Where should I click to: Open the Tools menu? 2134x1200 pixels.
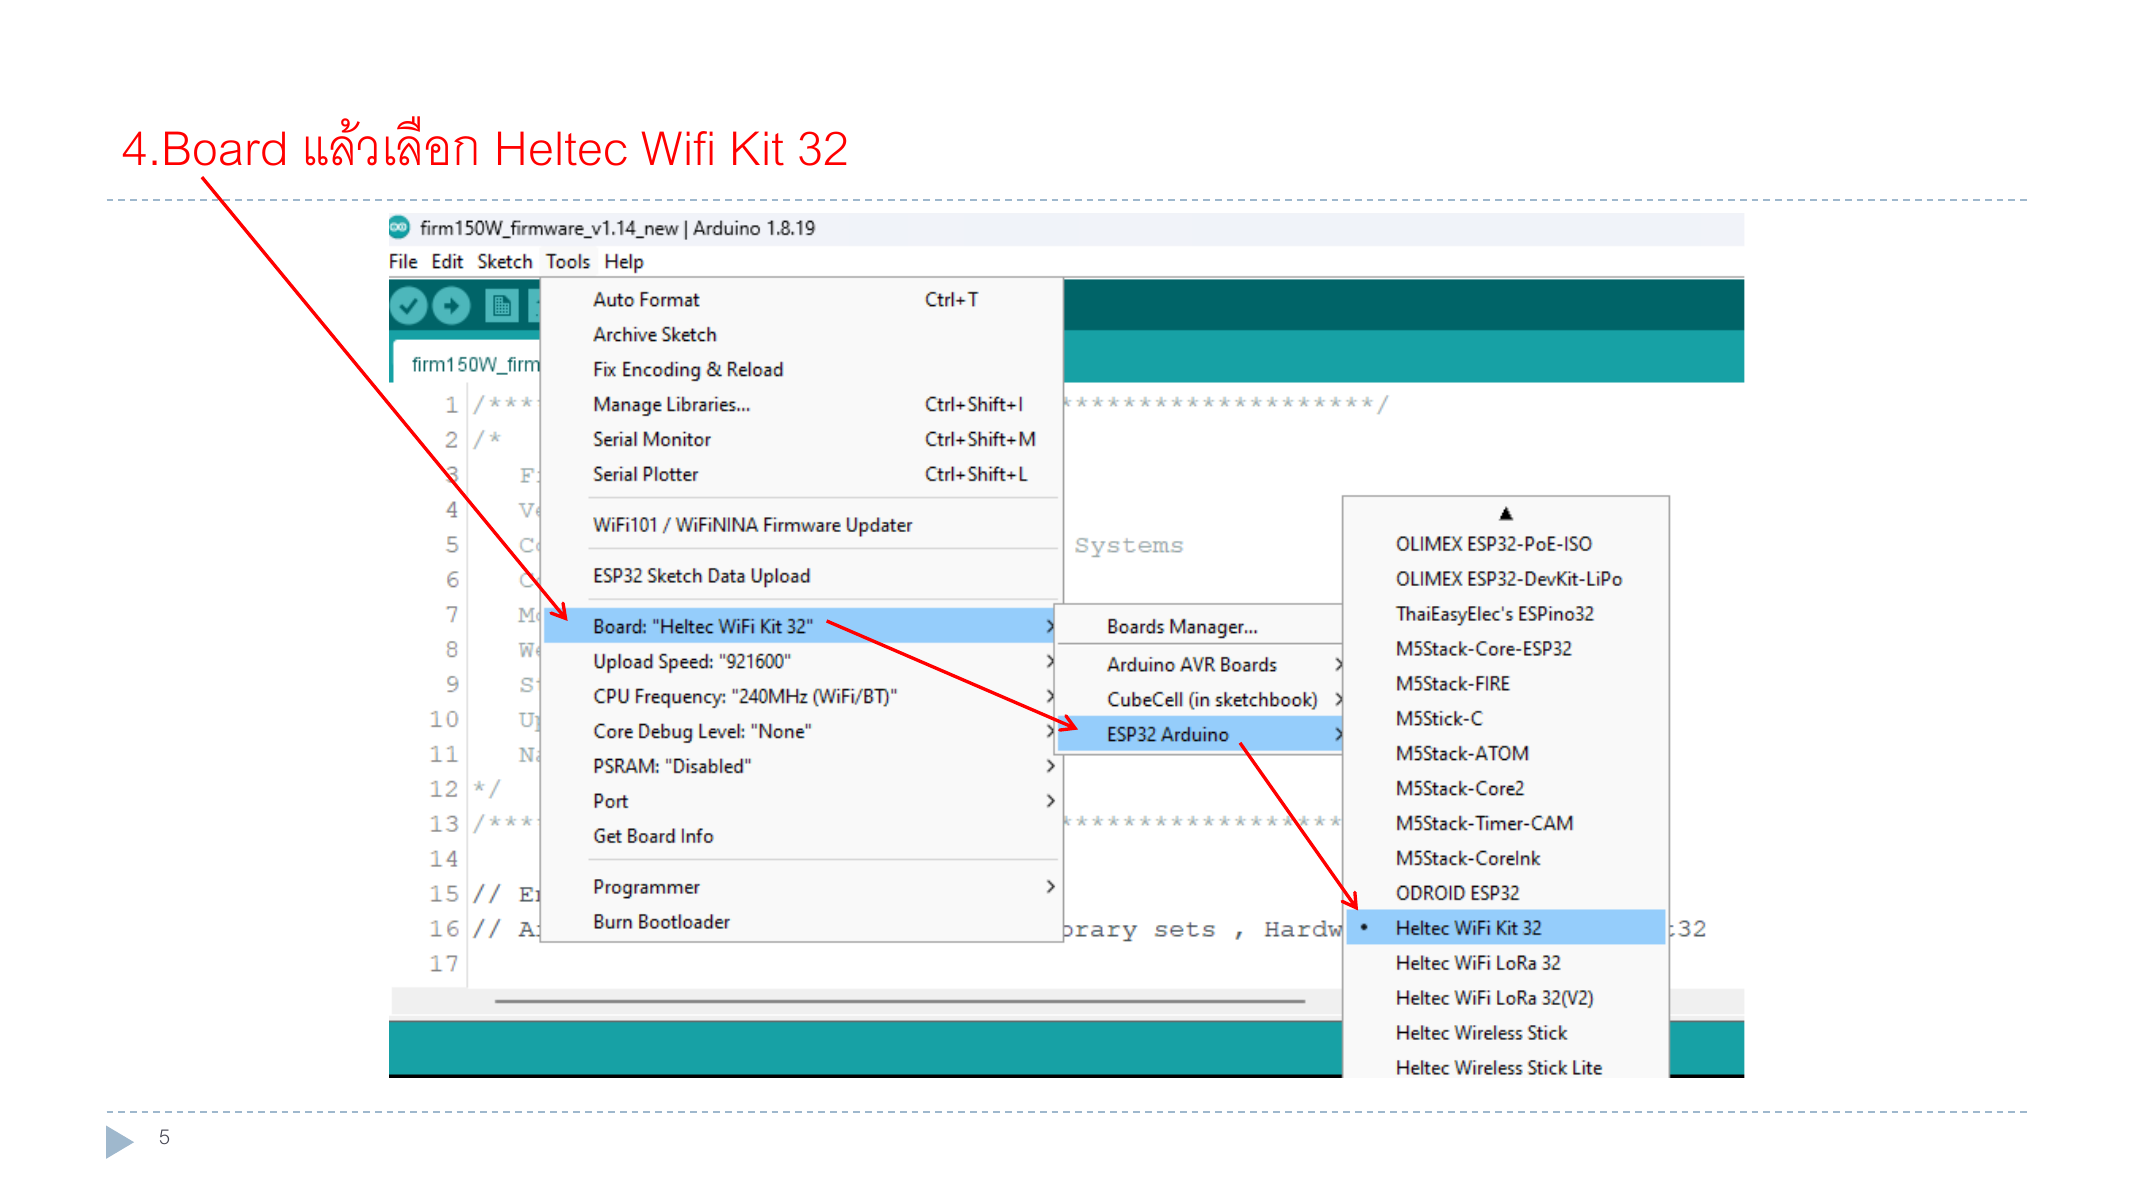point(568,262)
